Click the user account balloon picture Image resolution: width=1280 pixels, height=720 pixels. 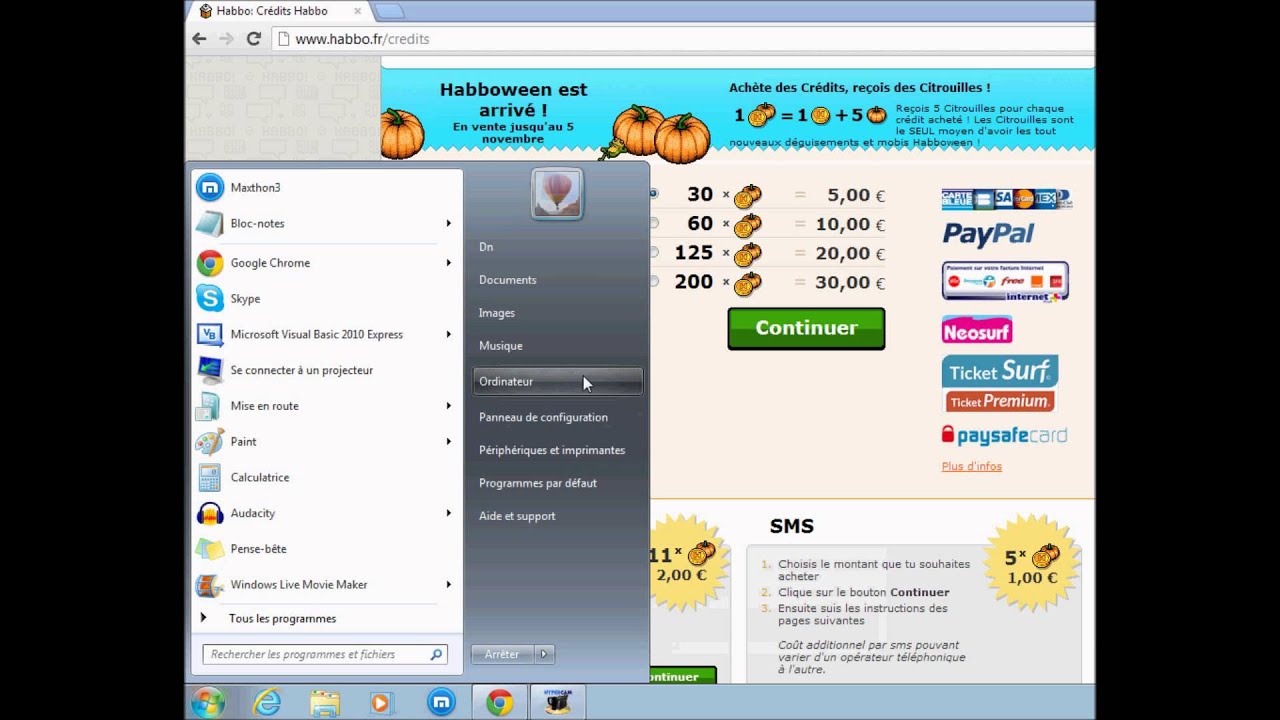(557, 193)
